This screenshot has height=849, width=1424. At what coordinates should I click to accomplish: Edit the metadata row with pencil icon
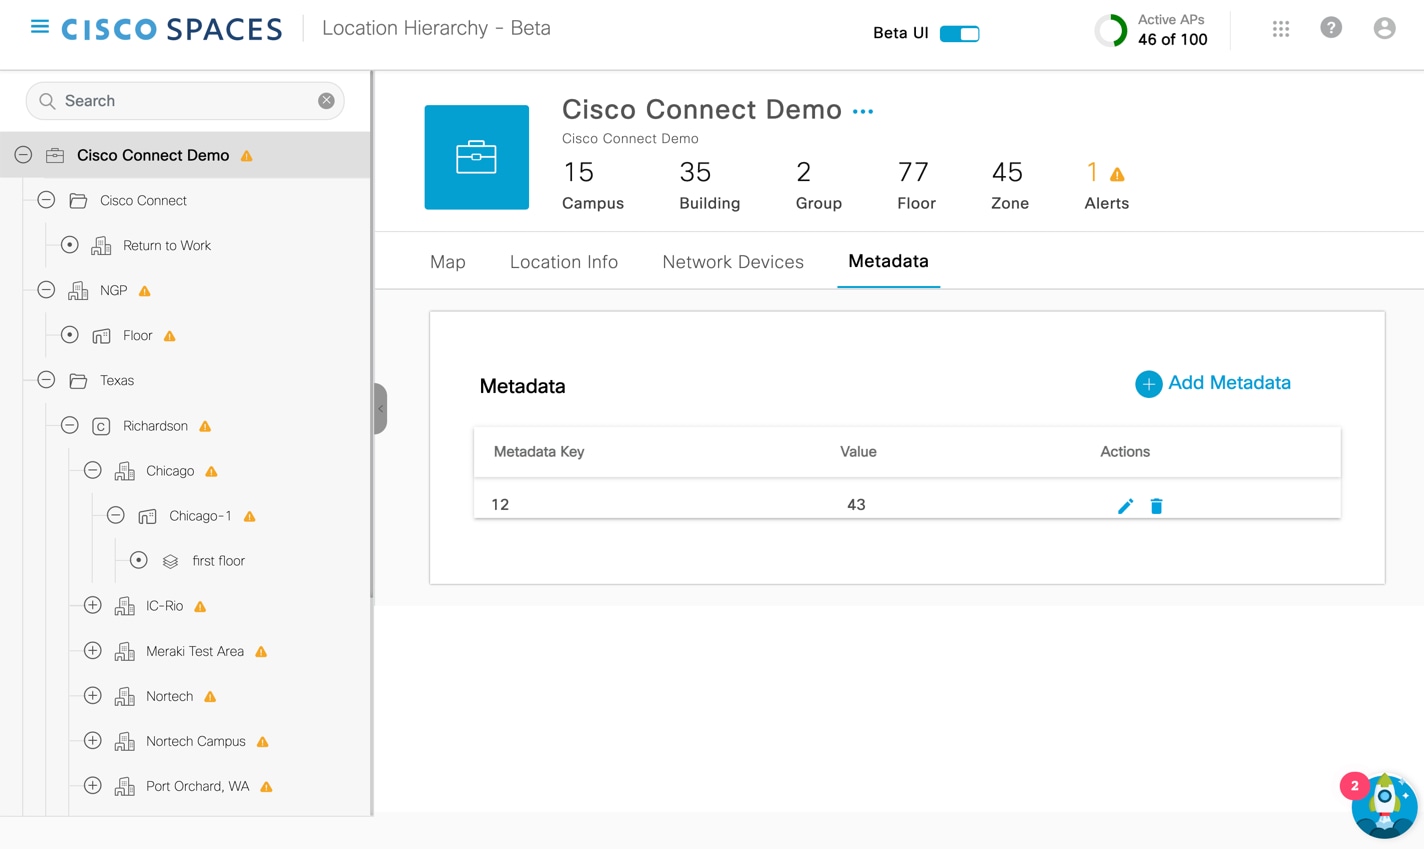point(1125,506)
